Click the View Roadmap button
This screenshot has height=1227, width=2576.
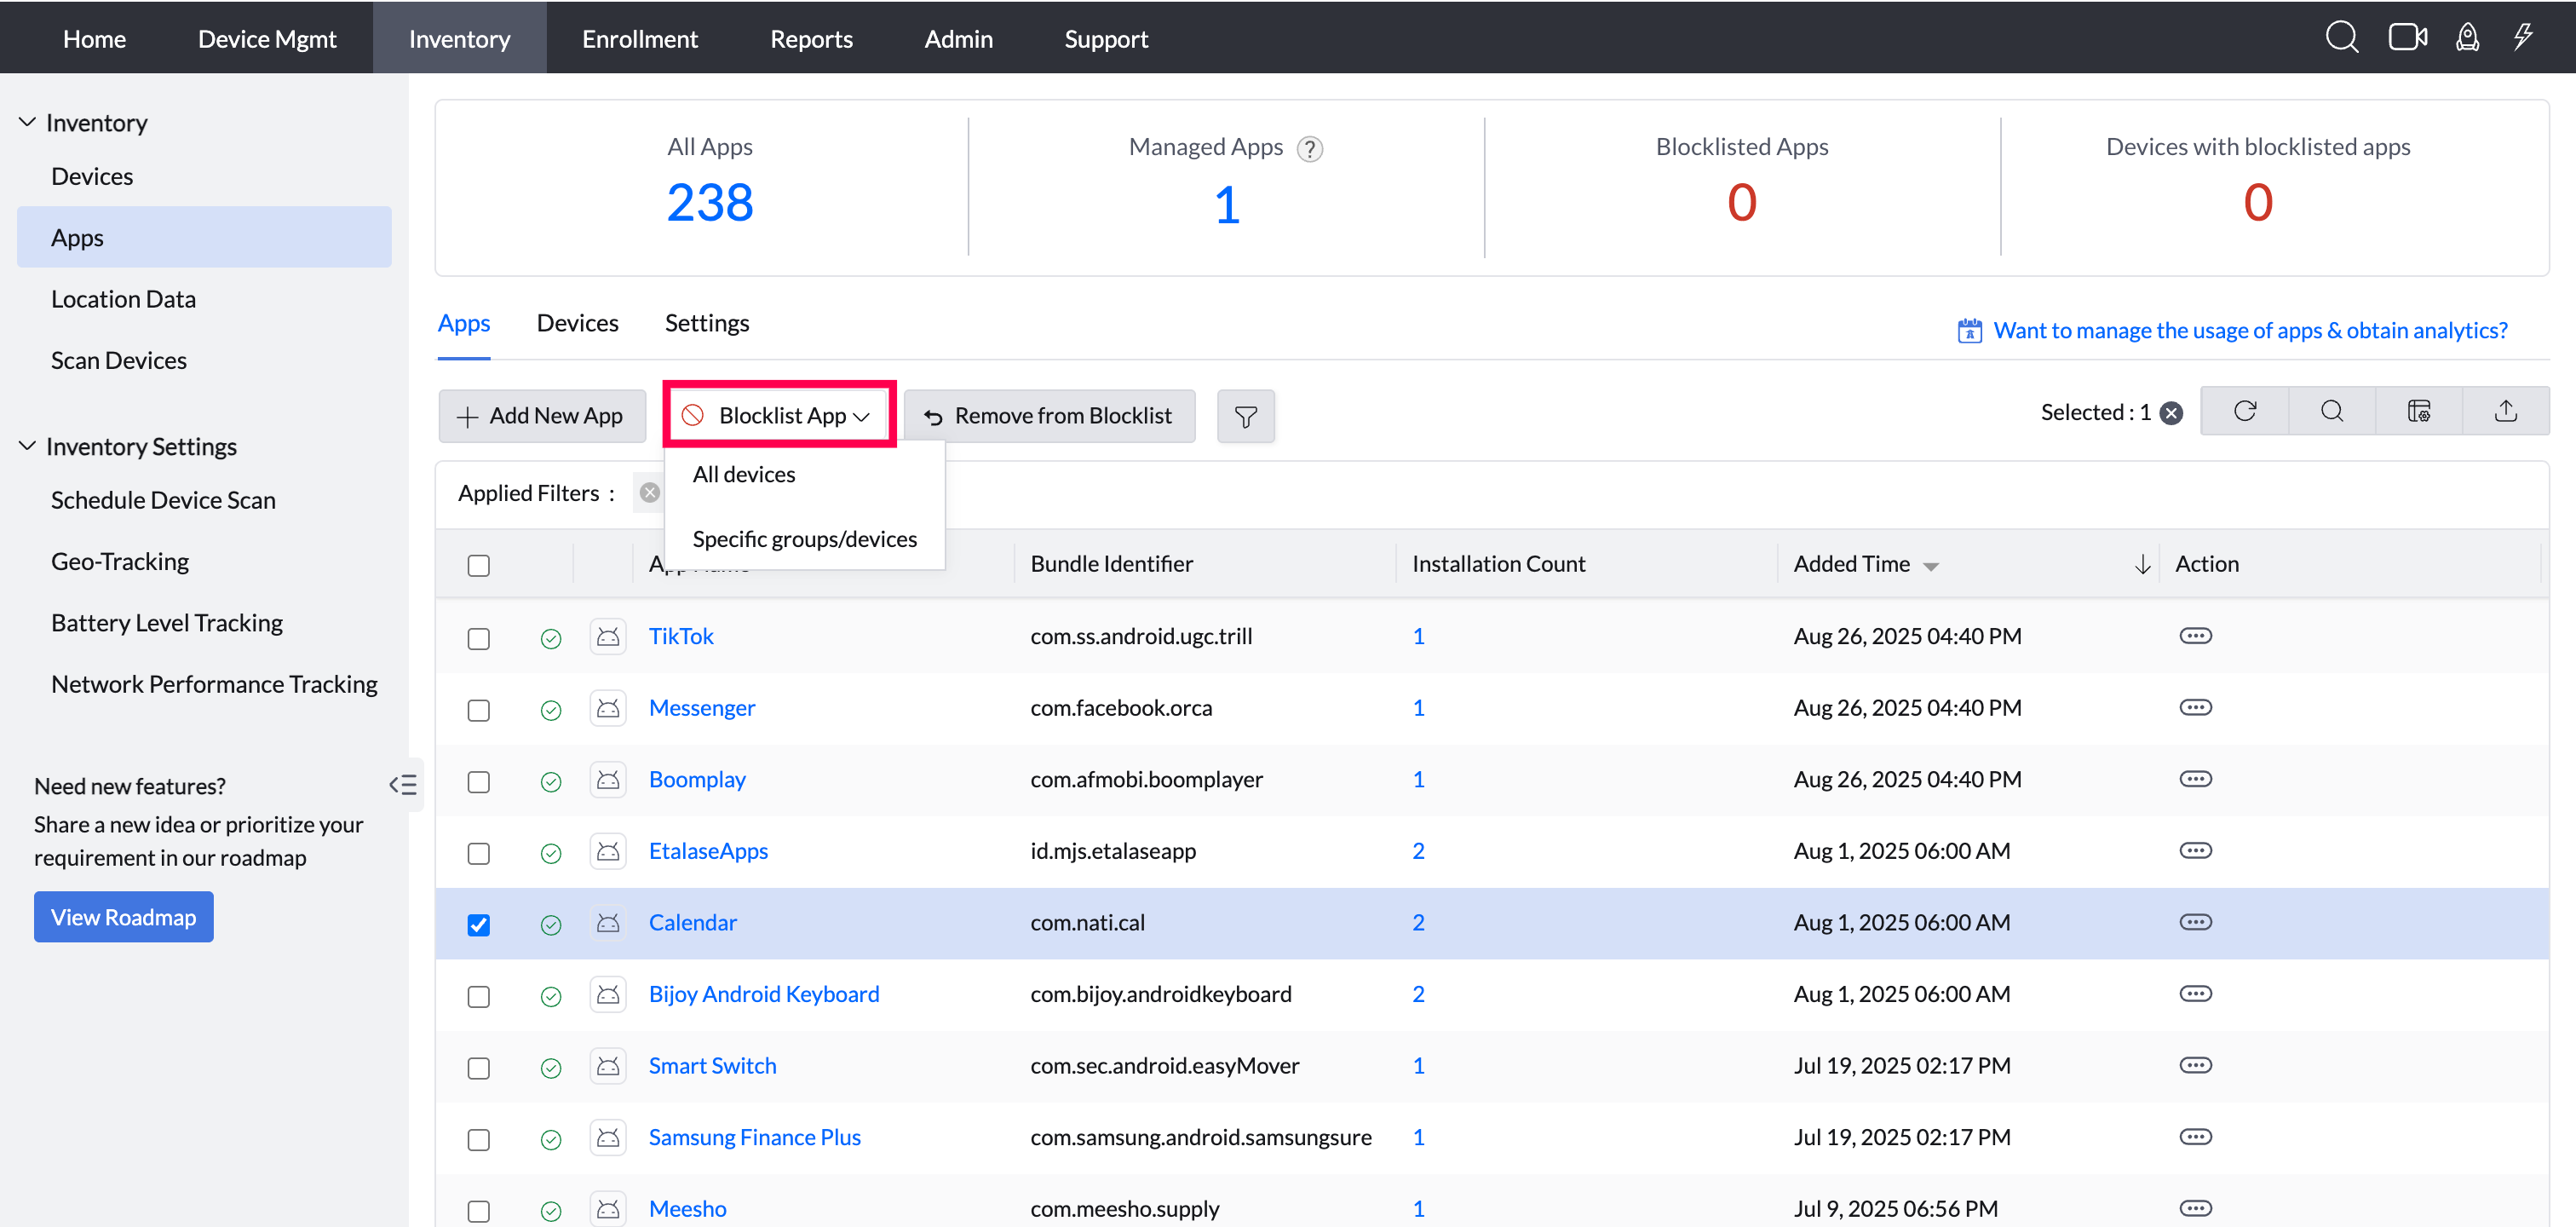tap(123, 917)
